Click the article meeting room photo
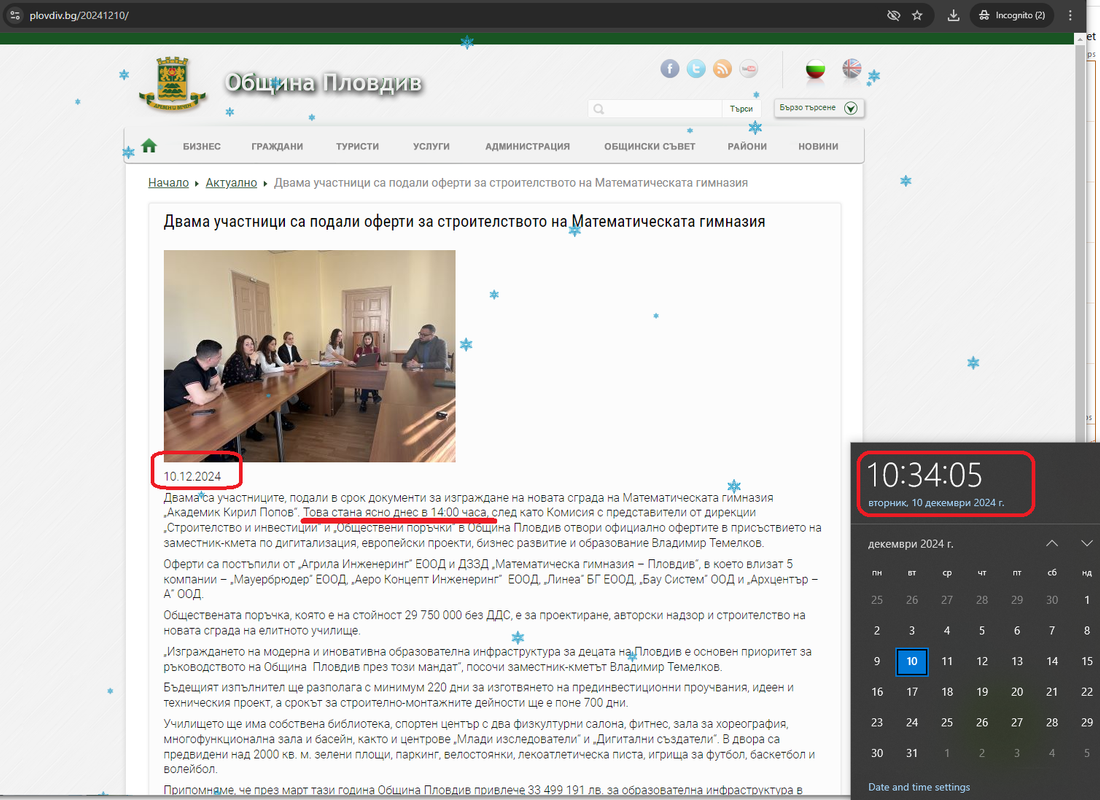This screenshot has width=1100, height=800. click(x=309, y=356)
